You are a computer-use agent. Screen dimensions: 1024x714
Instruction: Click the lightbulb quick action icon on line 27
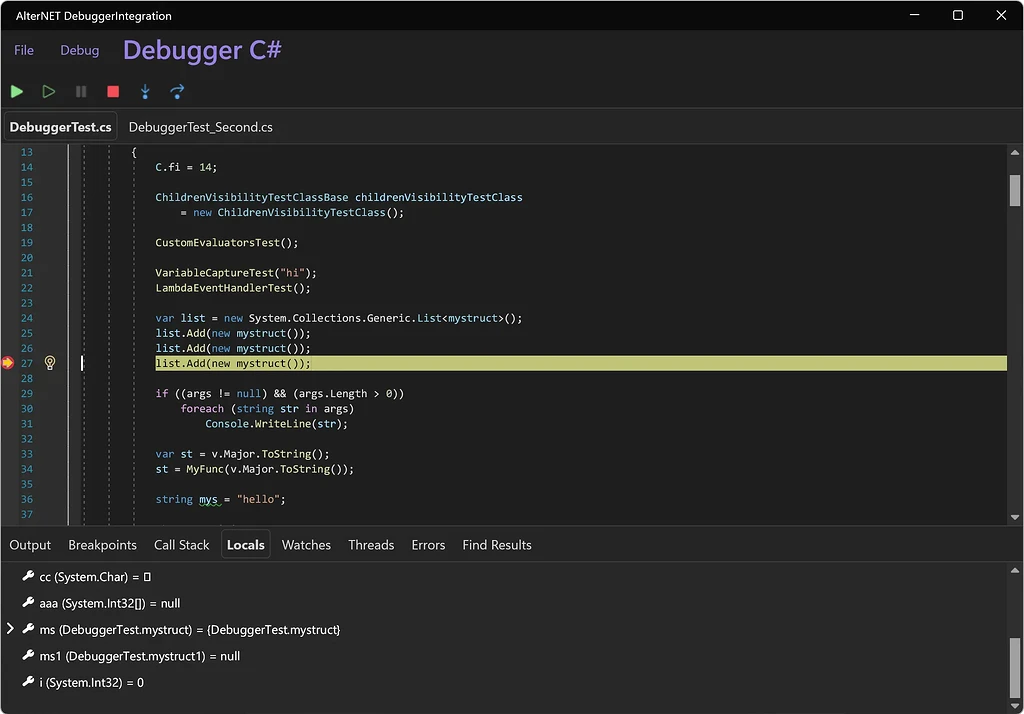pos(50,363)
